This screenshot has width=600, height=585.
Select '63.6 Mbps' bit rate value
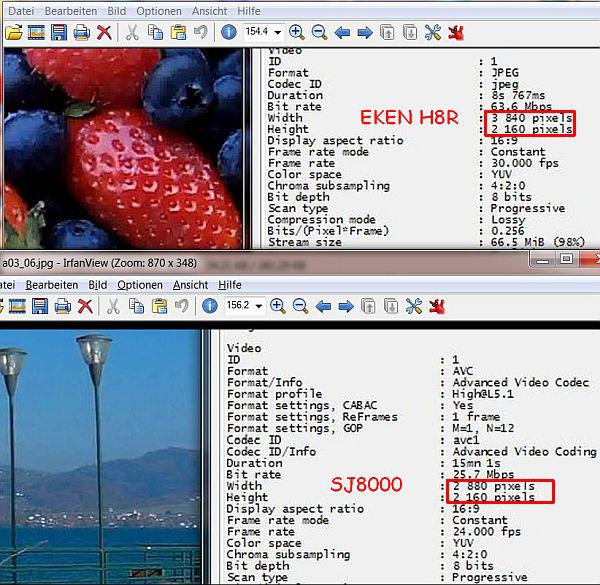[x=521, y=106]
